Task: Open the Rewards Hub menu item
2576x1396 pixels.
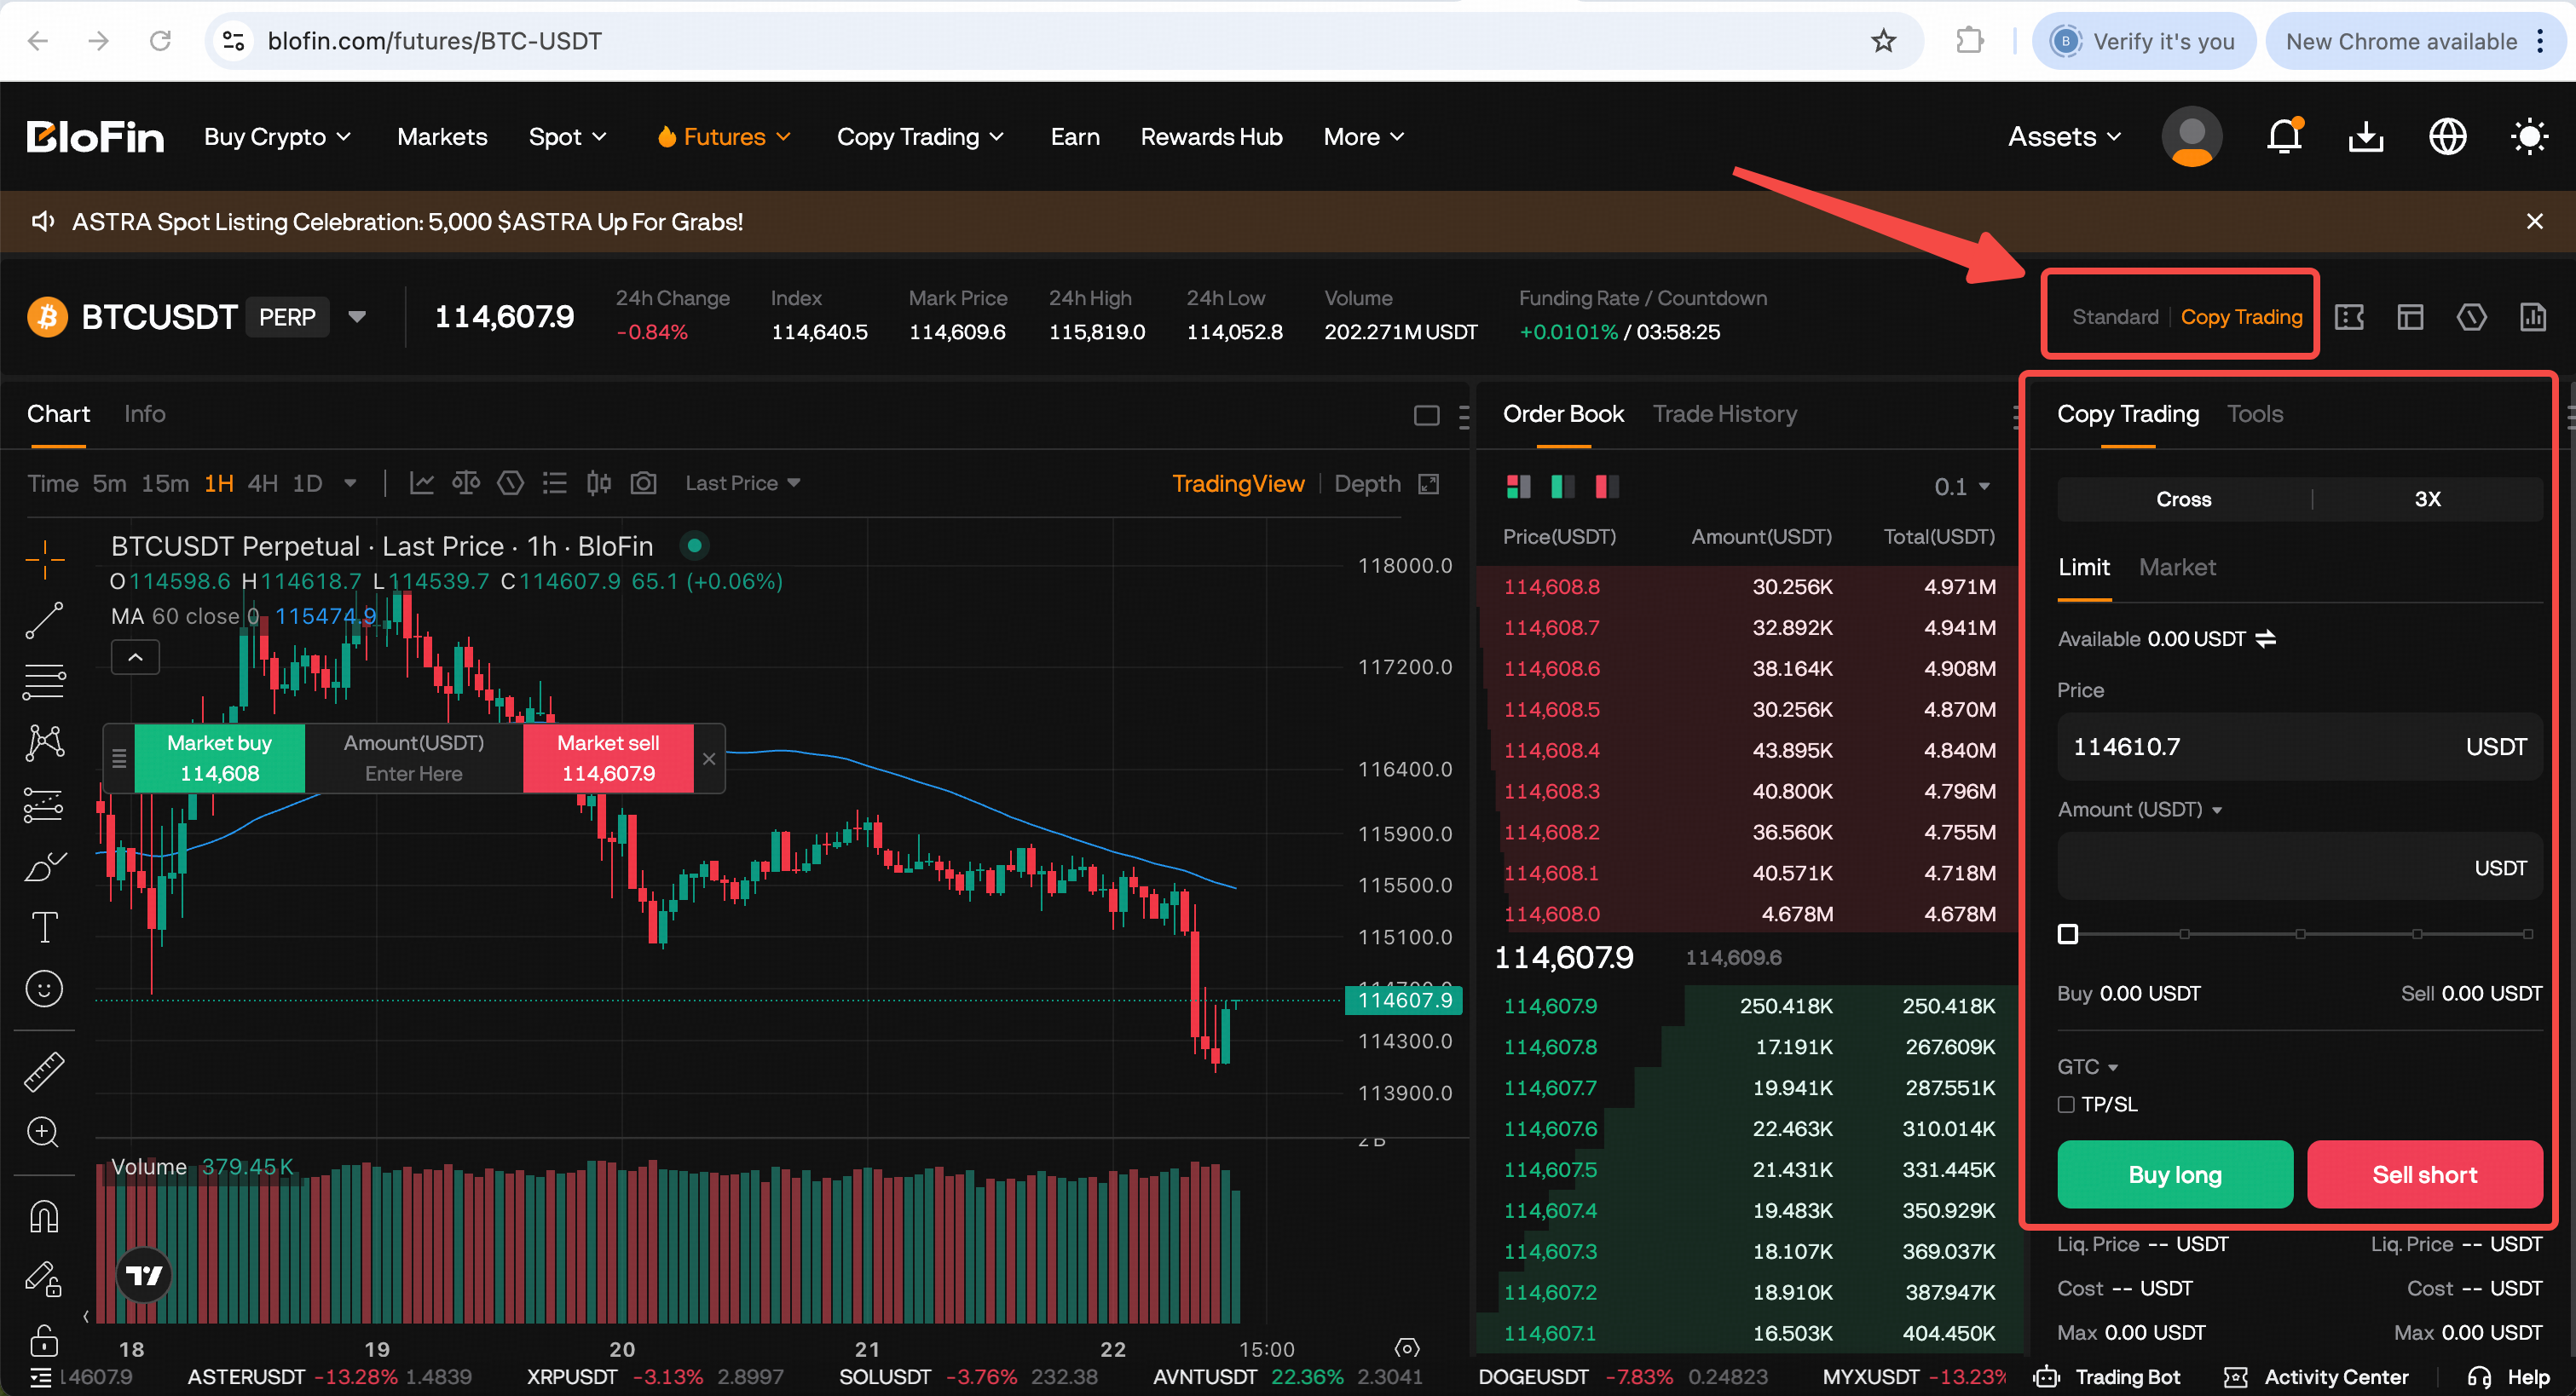Action: click(1211, 136)
